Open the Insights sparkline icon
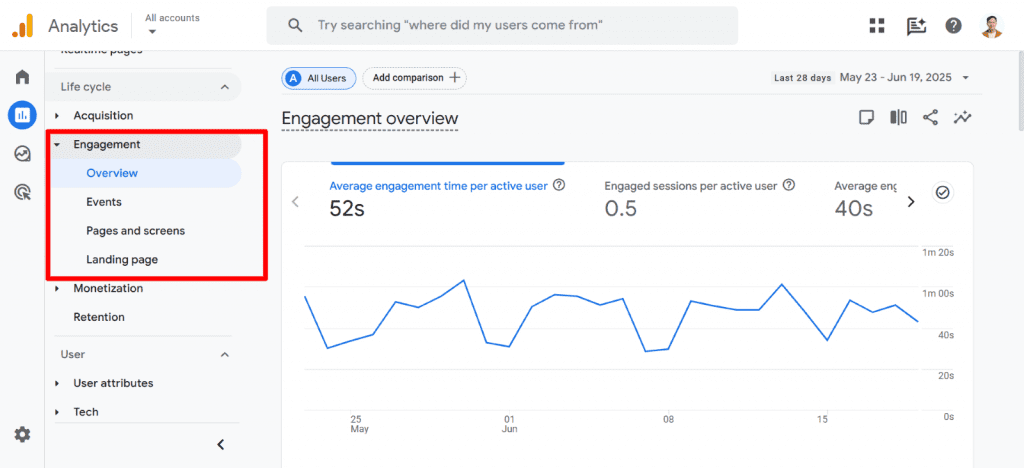 point(962,117)
